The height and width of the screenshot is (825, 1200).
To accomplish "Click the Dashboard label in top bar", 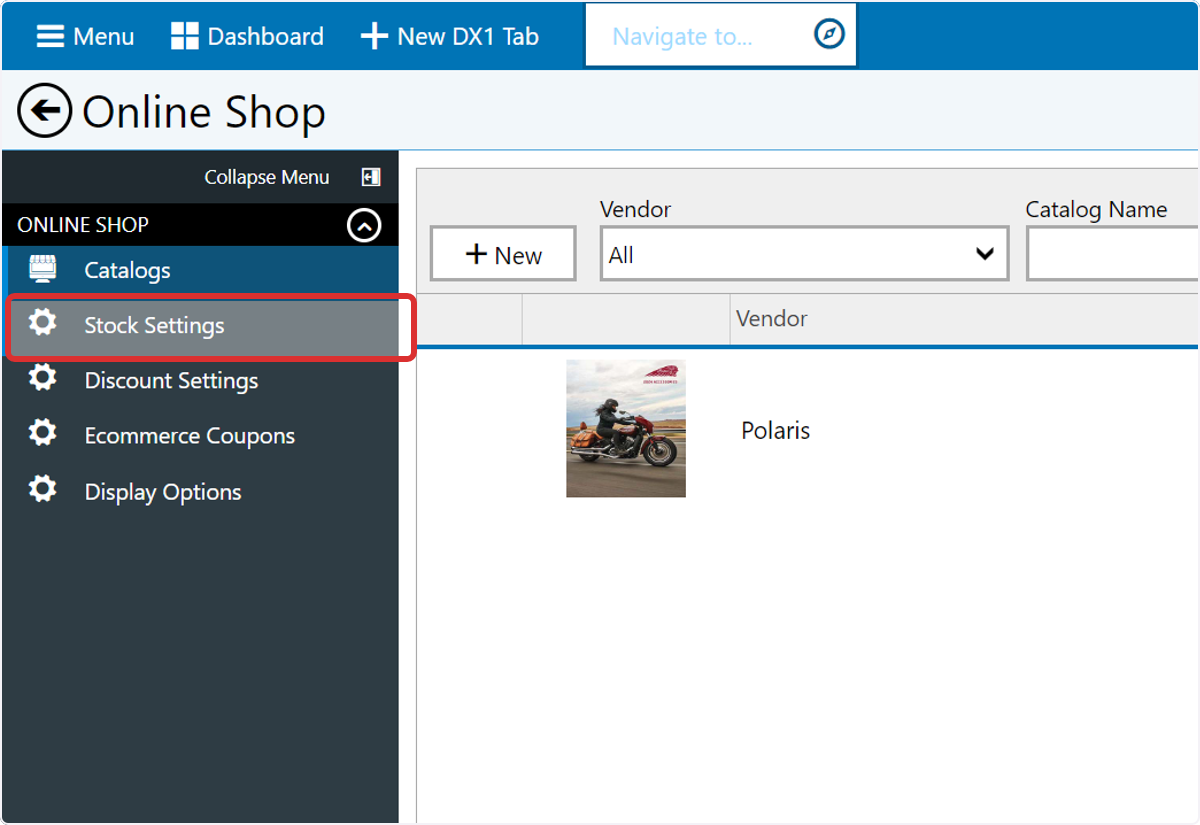I will [265, 37].
